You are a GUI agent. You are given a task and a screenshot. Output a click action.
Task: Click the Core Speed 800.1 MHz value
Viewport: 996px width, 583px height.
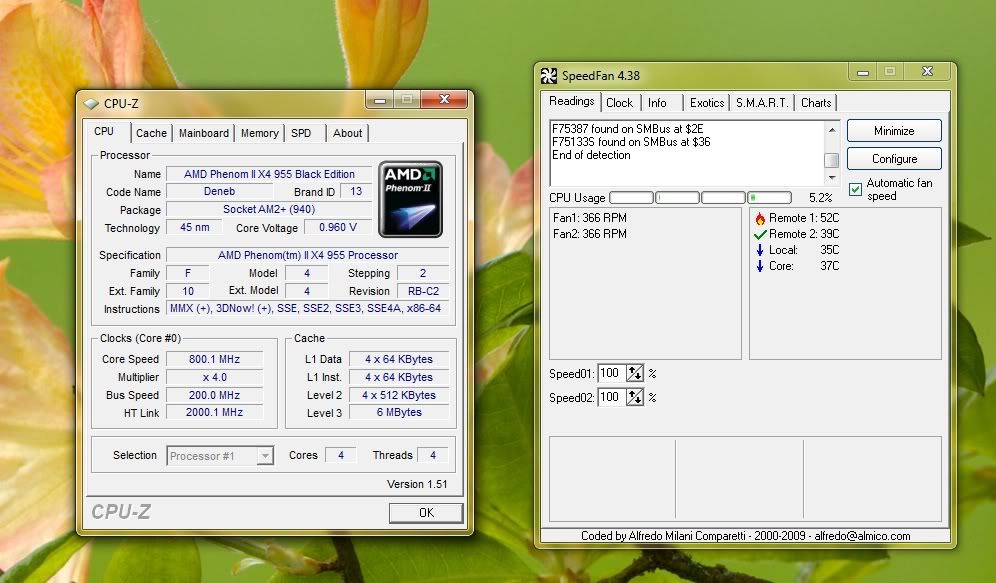coord(215,359)
